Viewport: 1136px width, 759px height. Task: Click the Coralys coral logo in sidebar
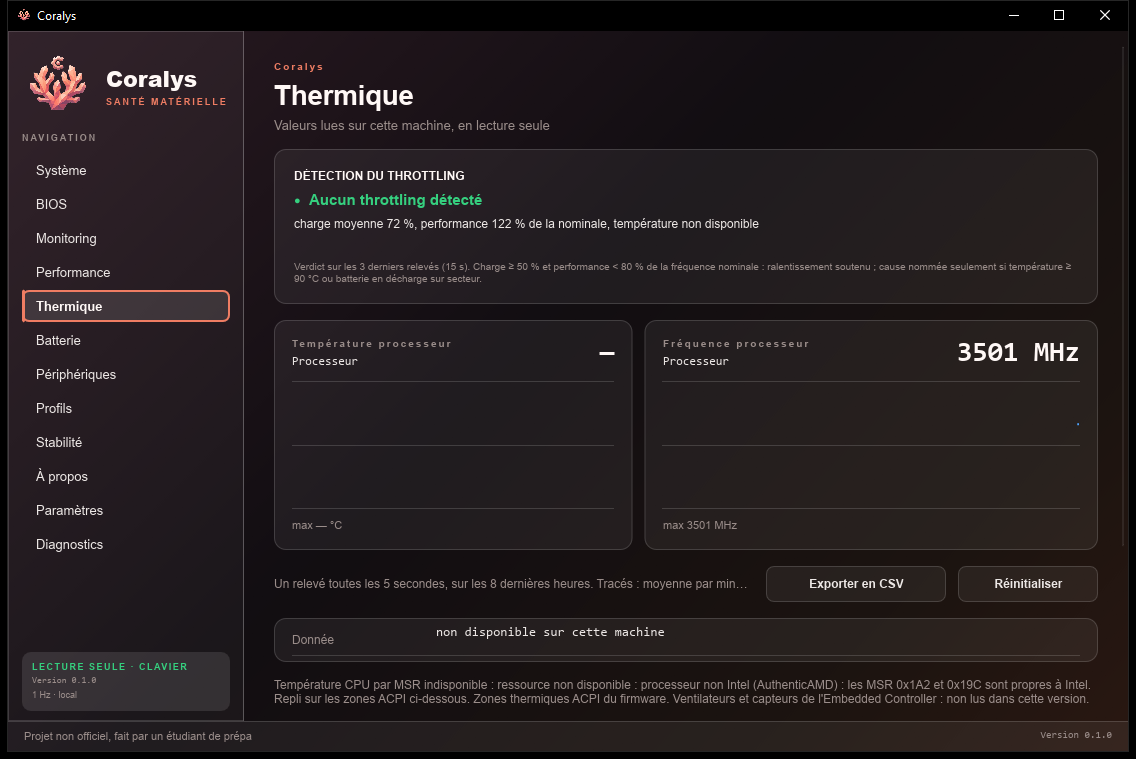[x=57, y=83]
